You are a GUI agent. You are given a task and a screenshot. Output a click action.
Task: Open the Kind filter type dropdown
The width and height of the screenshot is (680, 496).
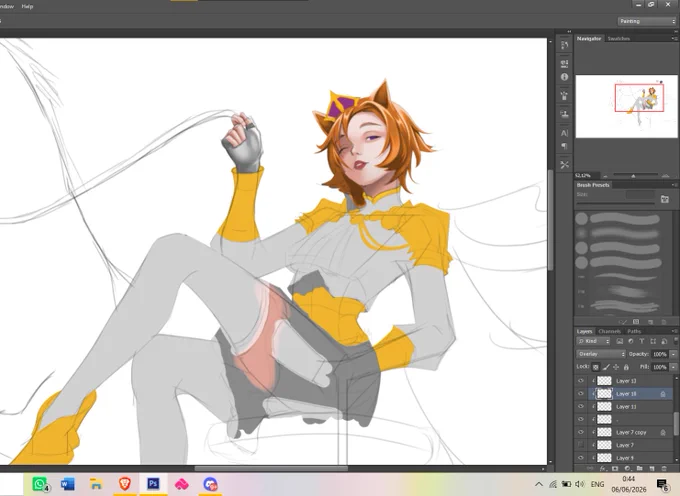click(593, 341)
